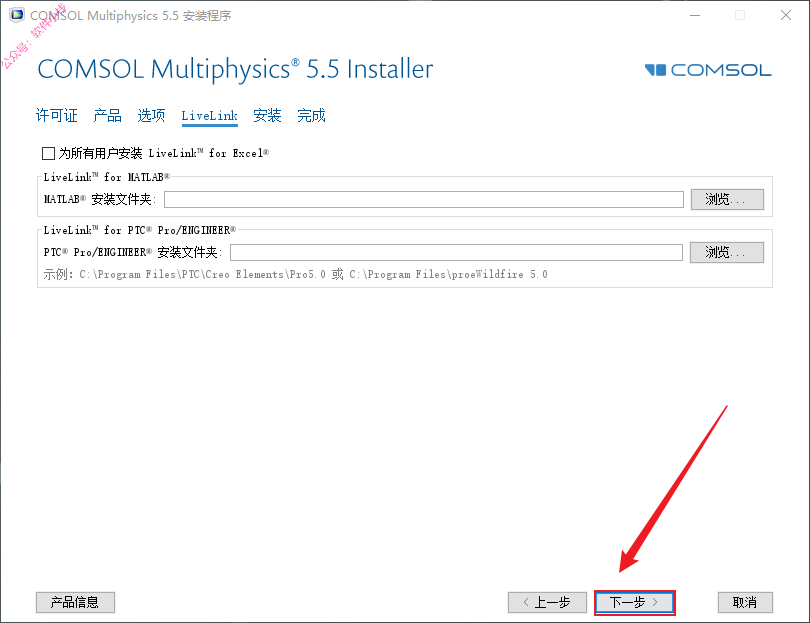The height and width of the screenshot is (623, 810).
Task: Enable install LiveLink for Excel for all users
Action: point(49,153)
